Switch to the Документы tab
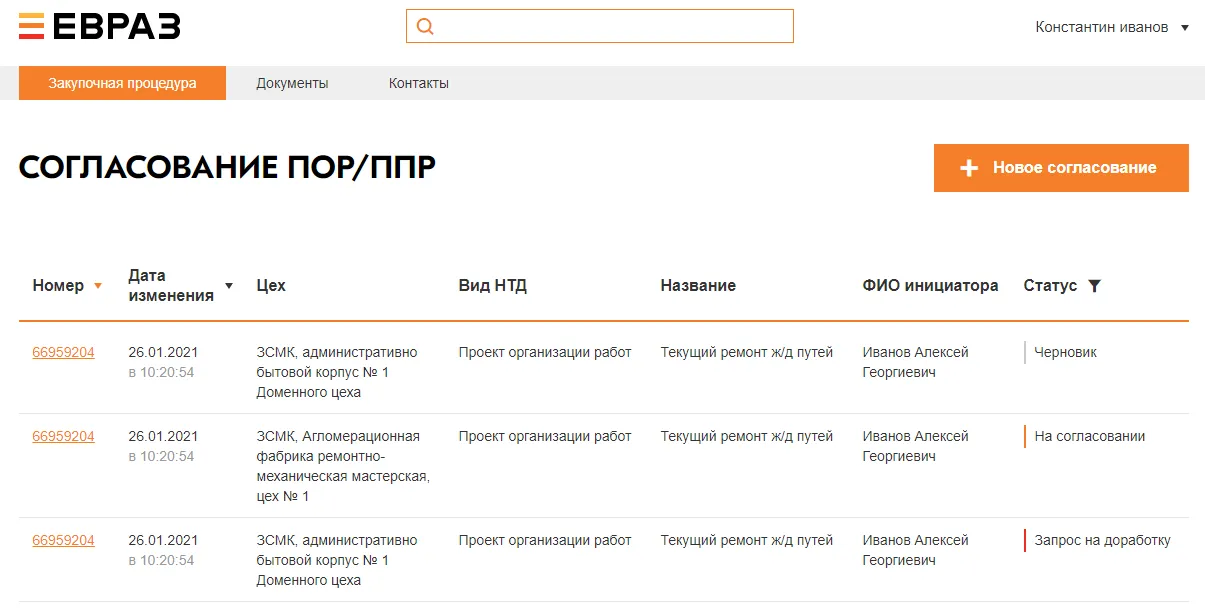This screenshot has height=610, width=1205. pos(292,83)
